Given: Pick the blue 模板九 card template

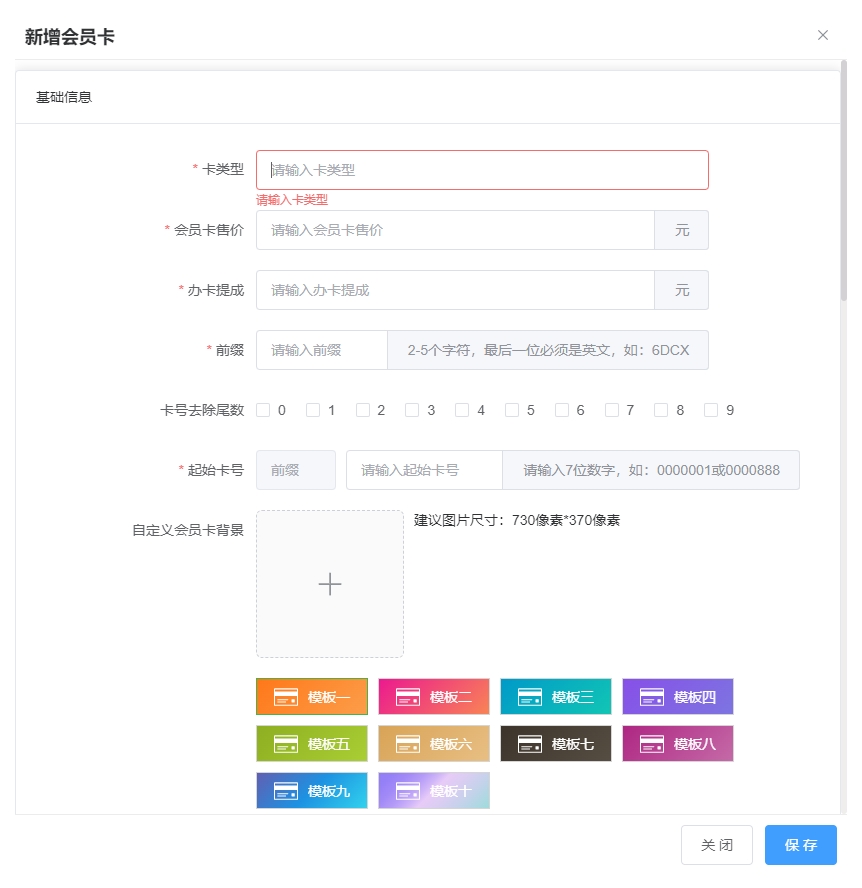Looking at the screenshot, I should pos(312,791).
